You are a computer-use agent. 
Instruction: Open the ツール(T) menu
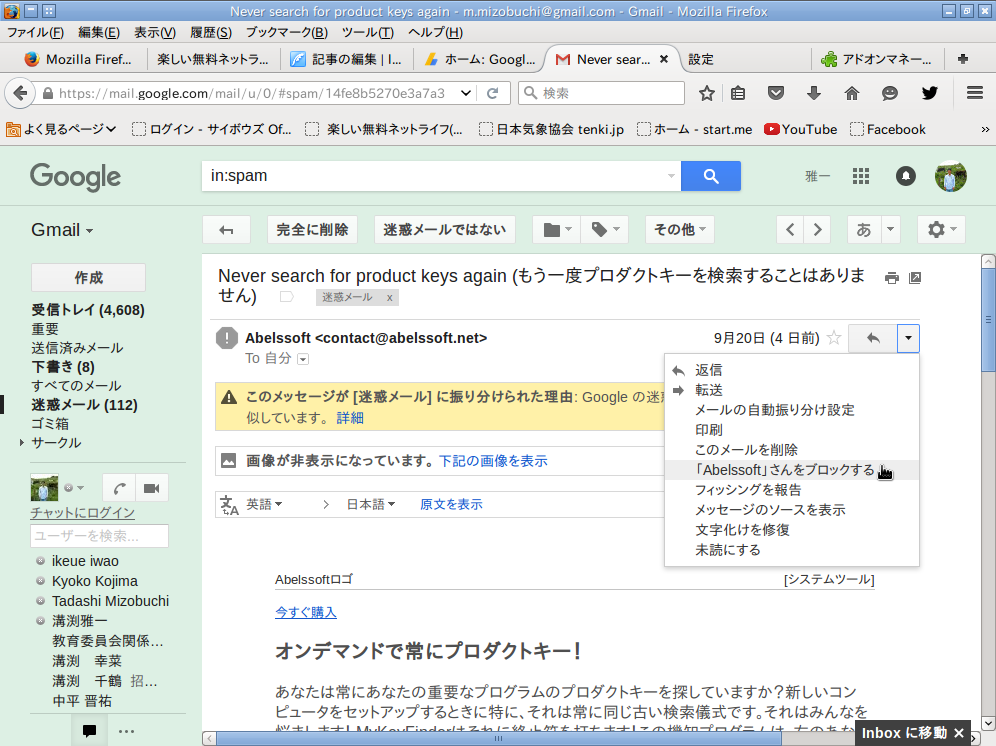(368, 32)
